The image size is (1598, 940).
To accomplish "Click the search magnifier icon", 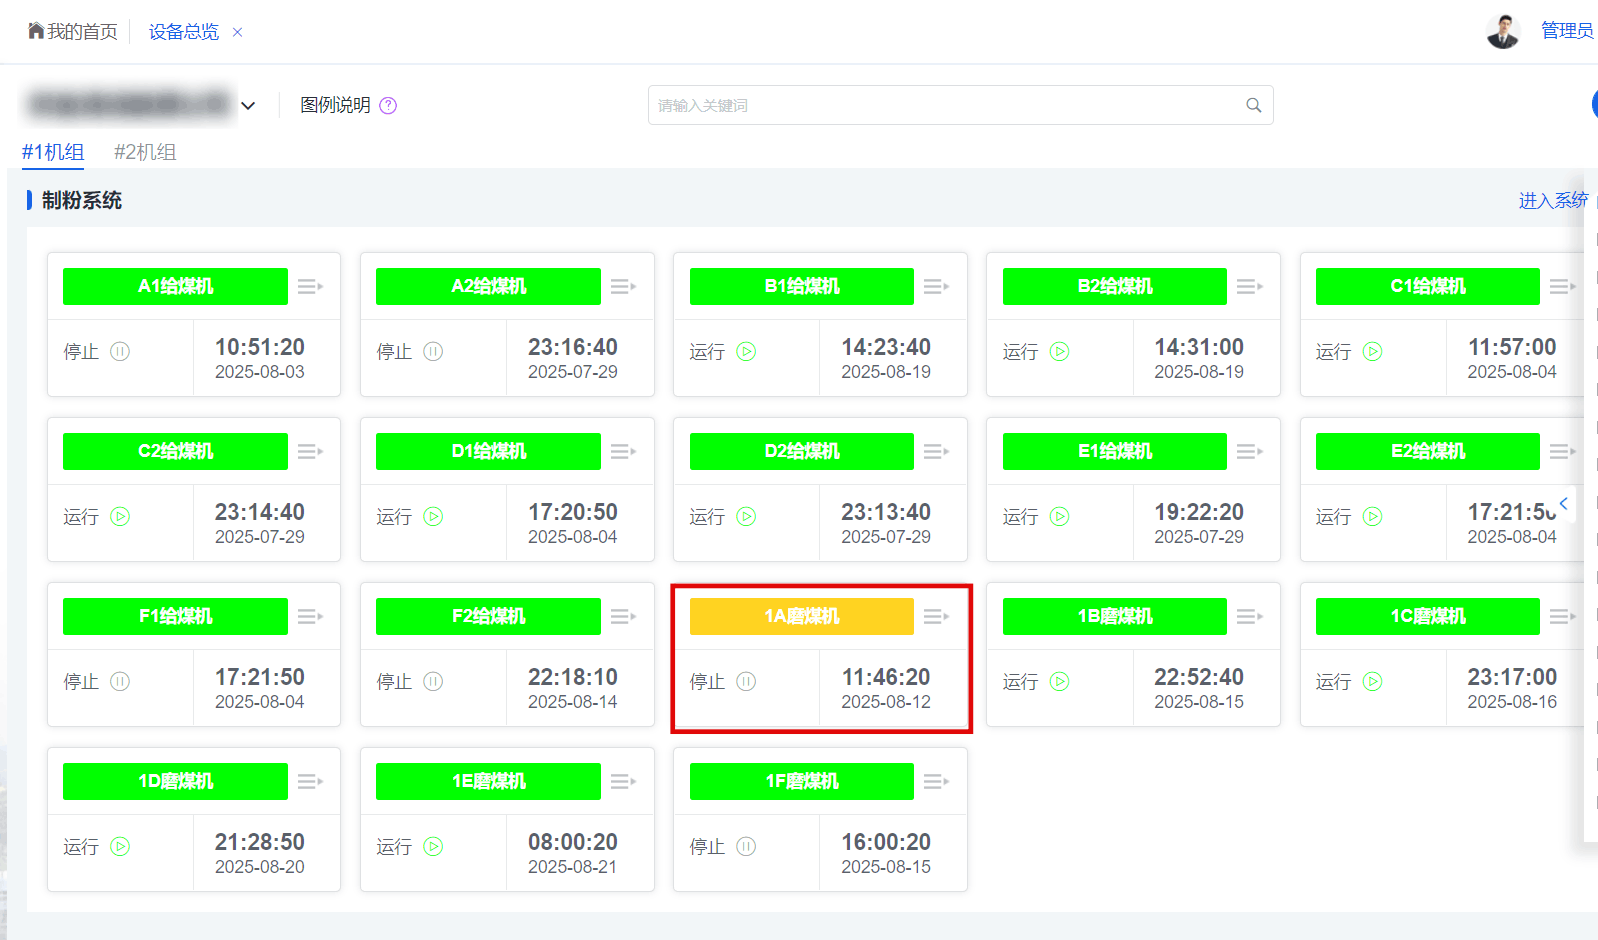I will tap(1253, 106).
